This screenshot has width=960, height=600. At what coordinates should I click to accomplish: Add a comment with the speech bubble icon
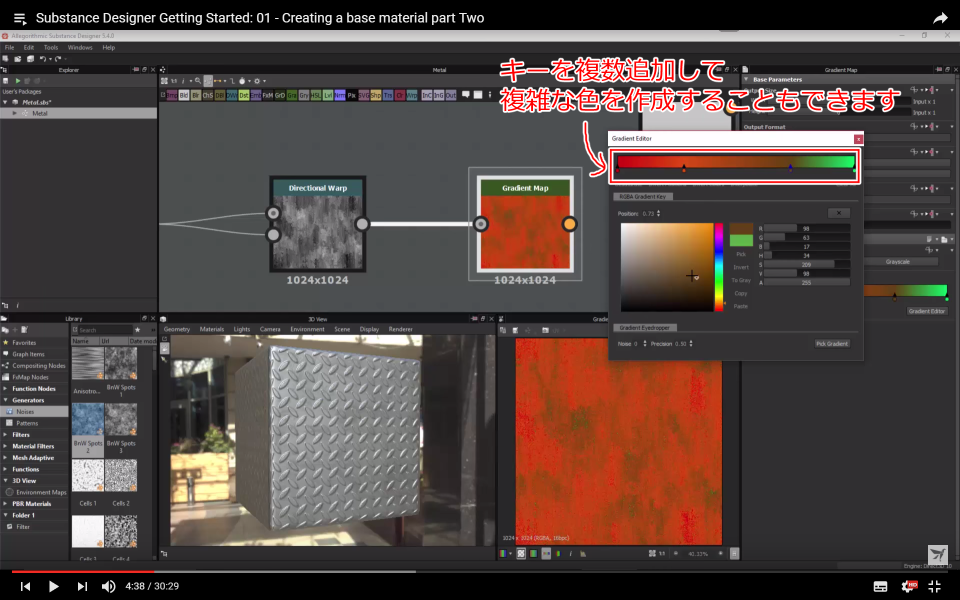tap(466, 95)
